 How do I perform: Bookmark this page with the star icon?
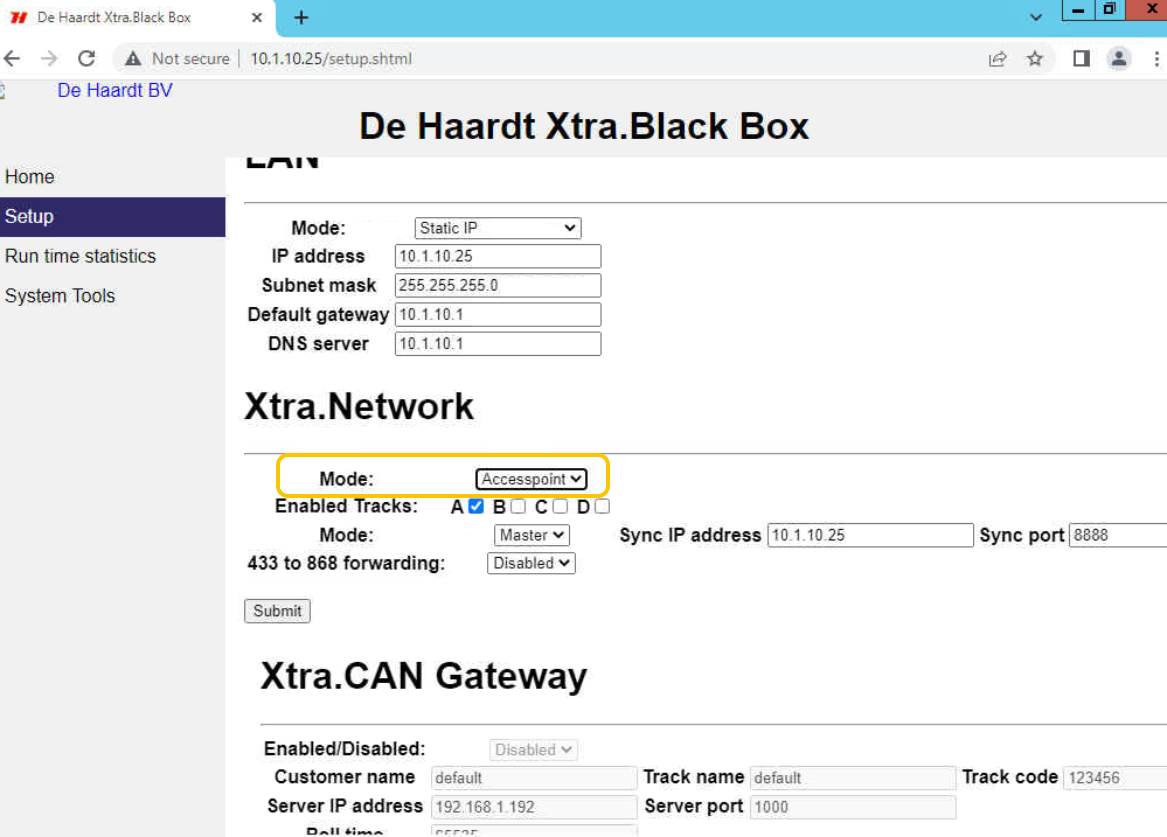1035,59
